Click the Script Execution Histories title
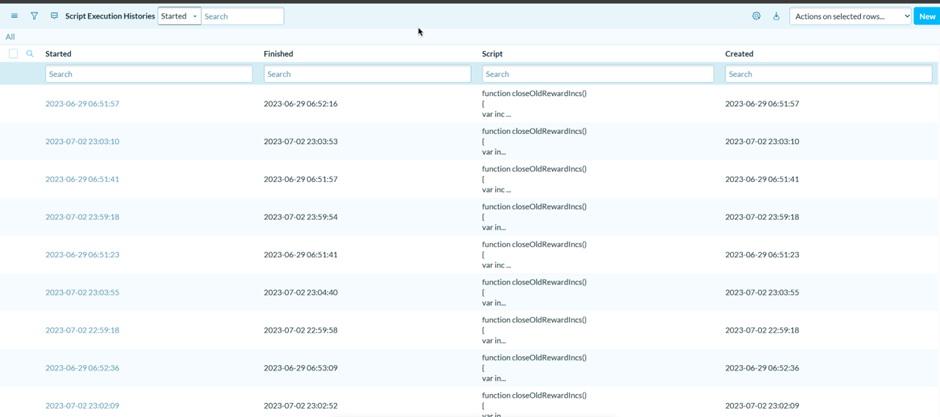This screenshot has width=940, height=417. [x=110, y=16]
